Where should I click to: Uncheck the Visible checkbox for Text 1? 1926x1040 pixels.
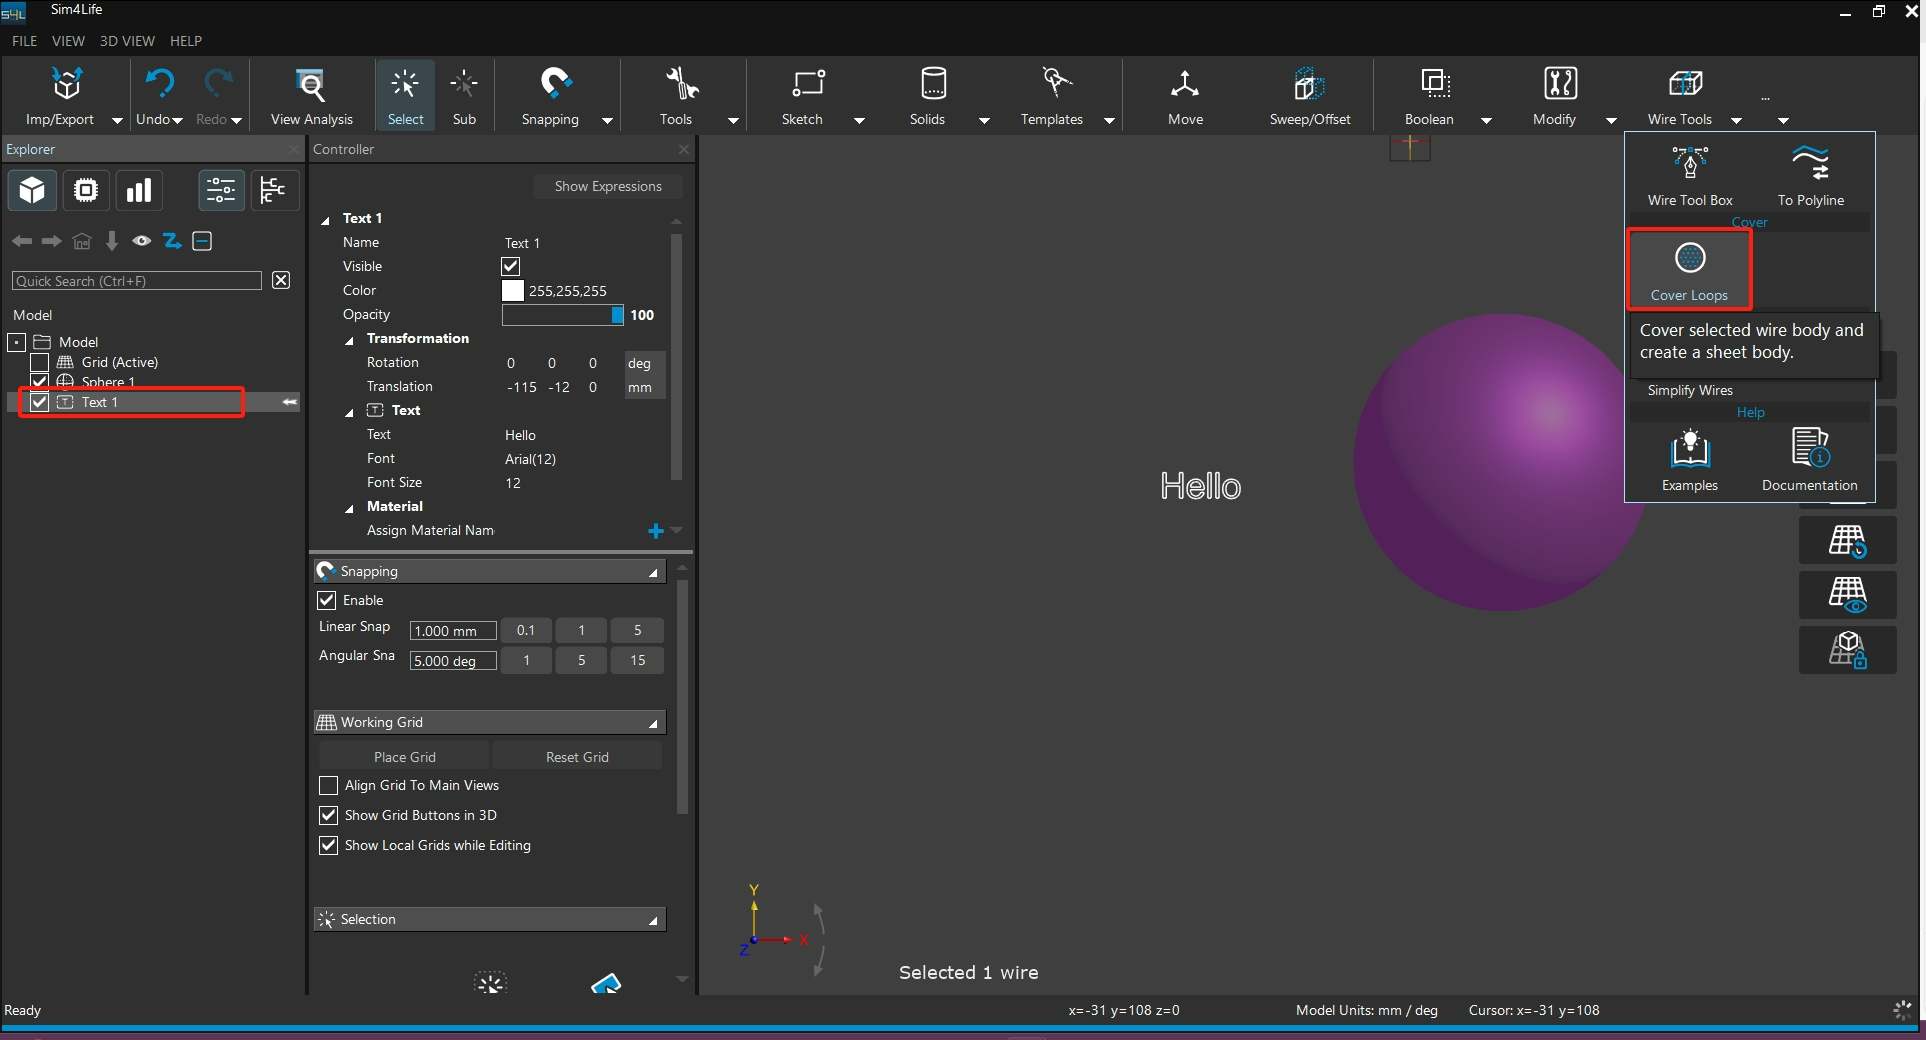(x=511, y=267)
